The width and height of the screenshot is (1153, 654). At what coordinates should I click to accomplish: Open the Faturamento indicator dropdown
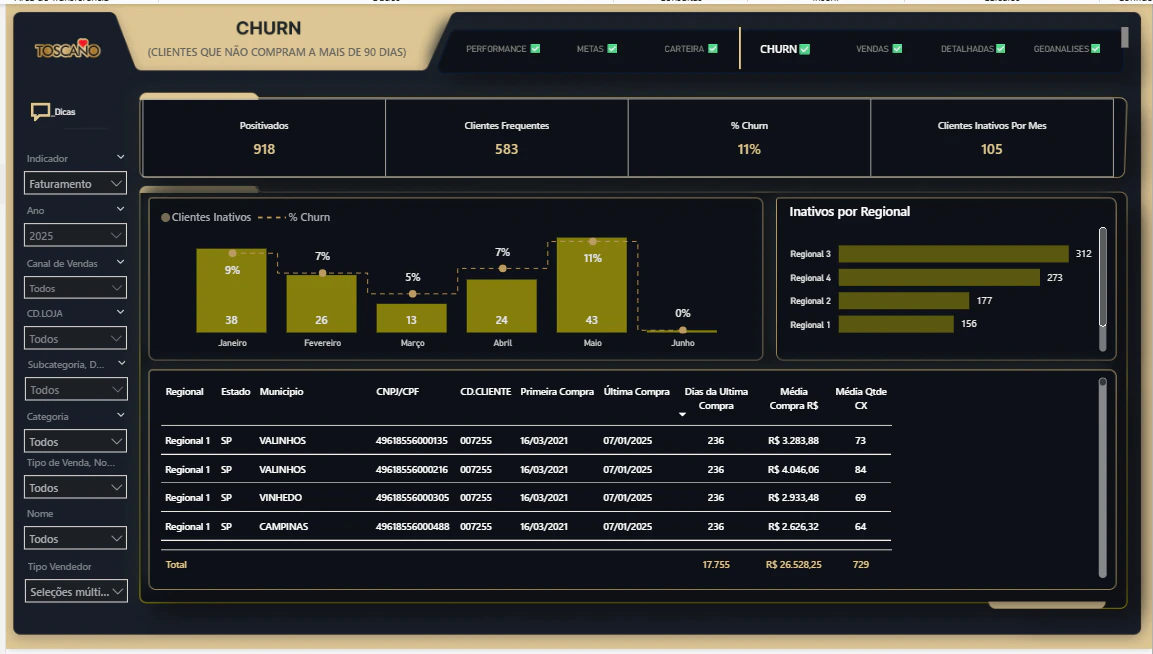pos(75,183)
